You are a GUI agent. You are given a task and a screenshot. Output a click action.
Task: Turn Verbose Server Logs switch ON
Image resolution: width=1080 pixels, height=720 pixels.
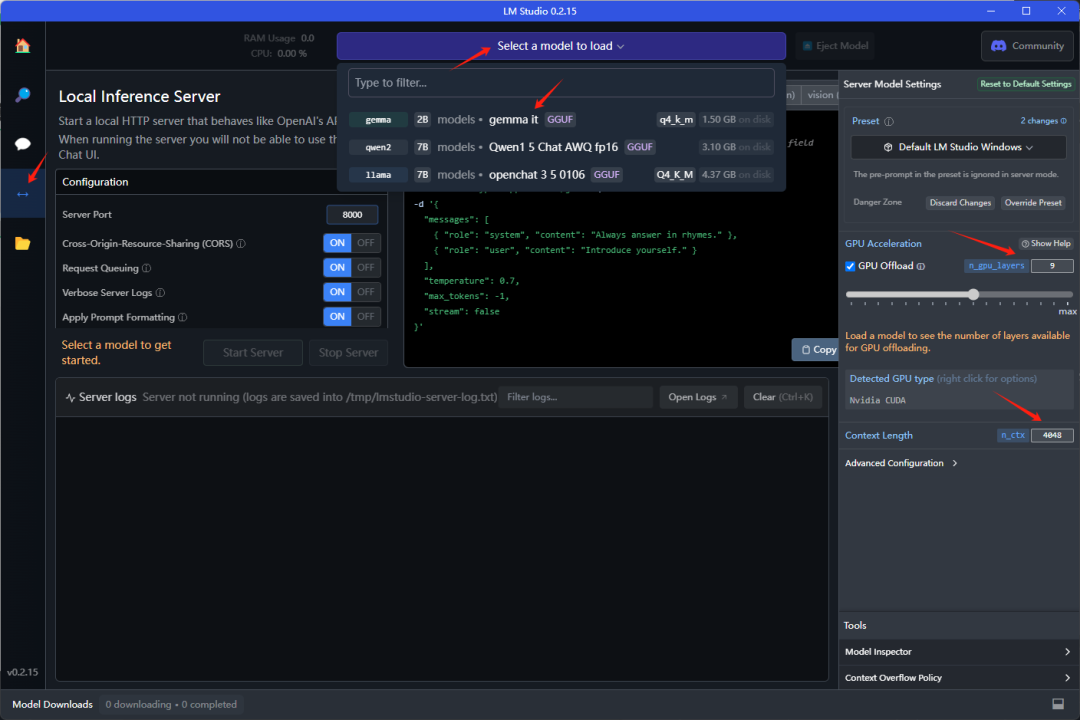338,292
